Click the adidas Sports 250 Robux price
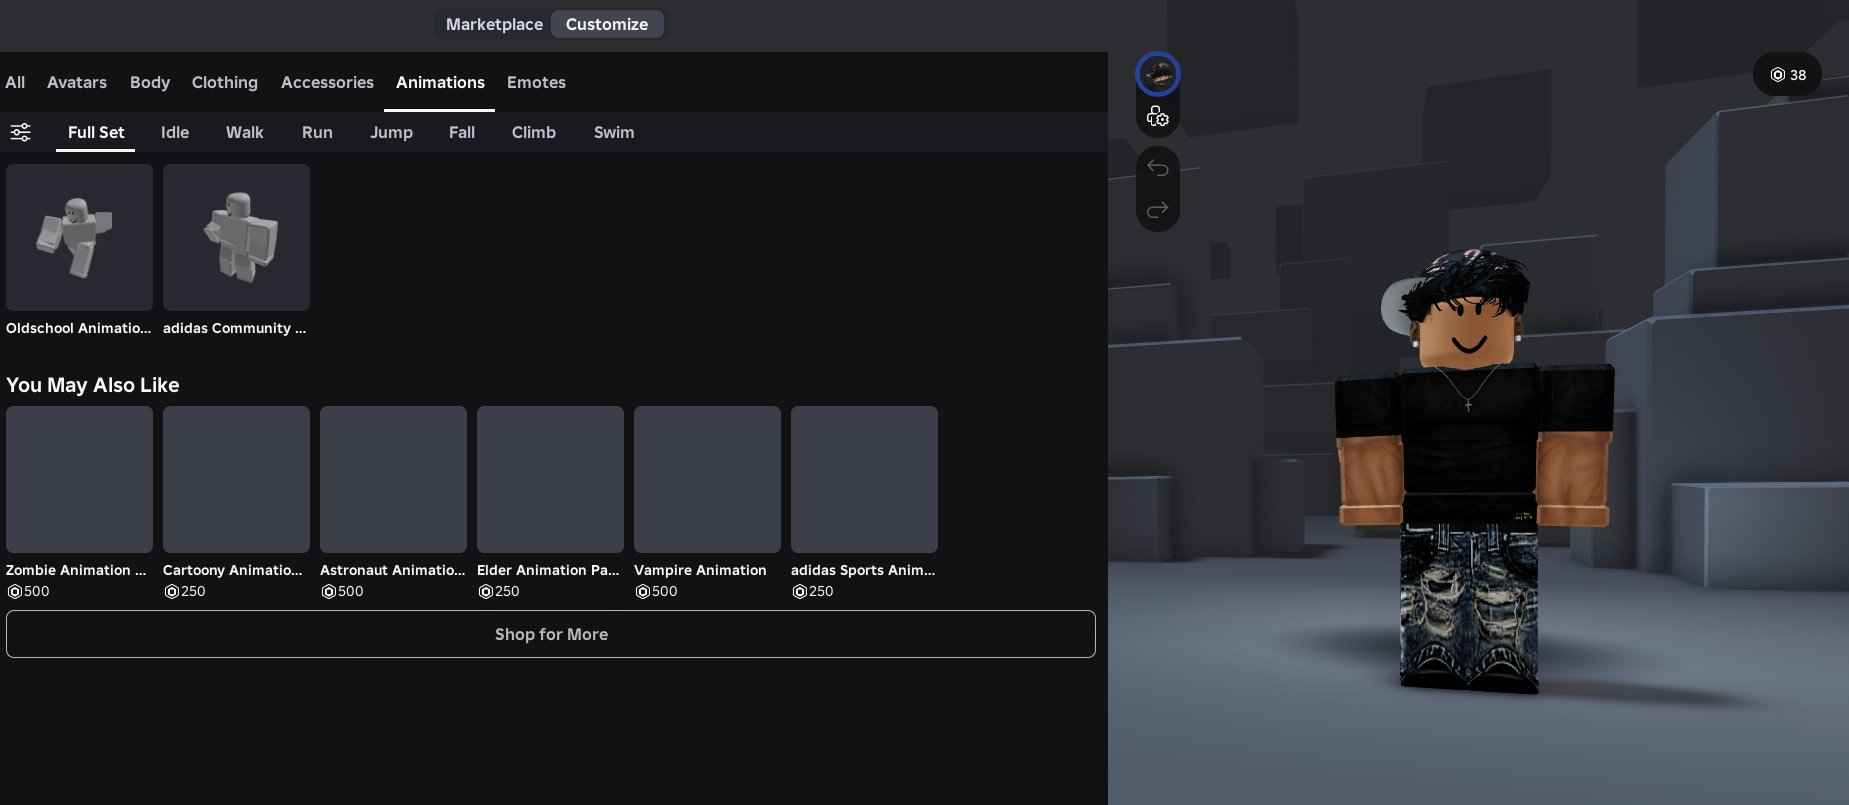 (813, 591)
